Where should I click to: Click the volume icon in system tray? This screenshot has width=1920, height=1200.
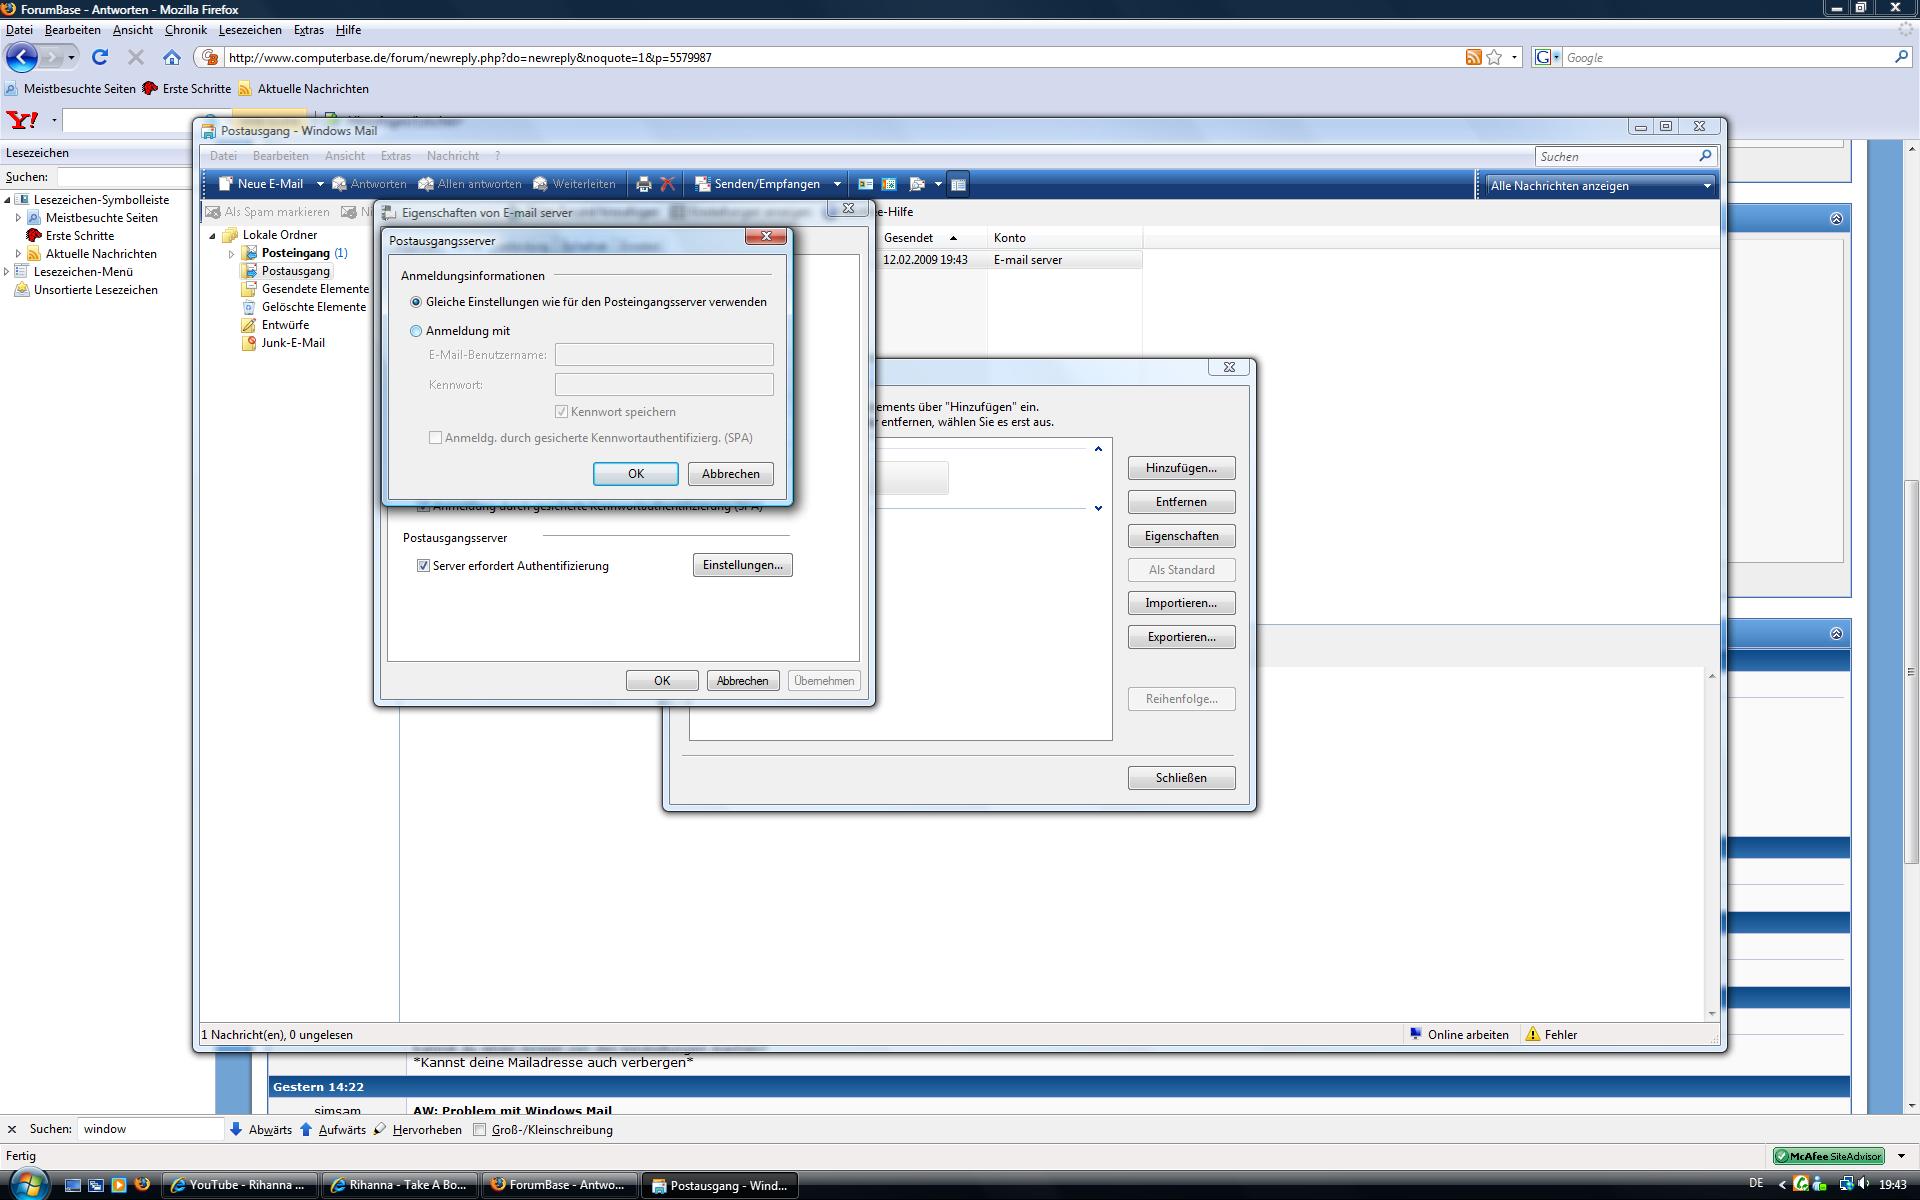pos(1863,1184)
